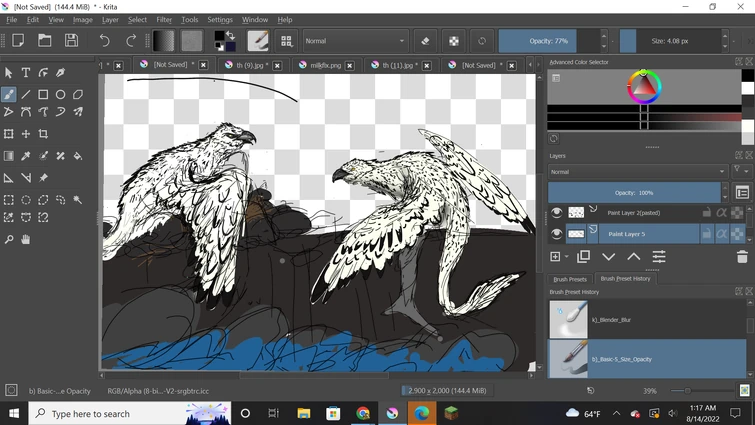This screenshot has height=425, width=755.
Task: Hide Paint Layer 2(pasted) via eye icon
Action: (x=557, y=212)
